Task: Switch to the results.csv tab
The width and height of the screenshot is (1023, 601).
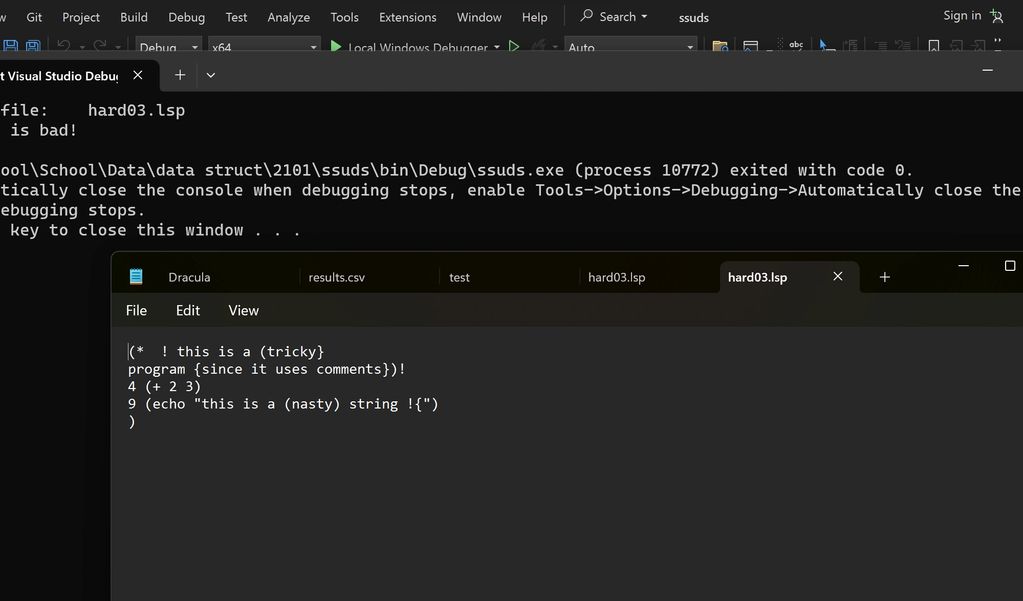Action: [336, 277]
